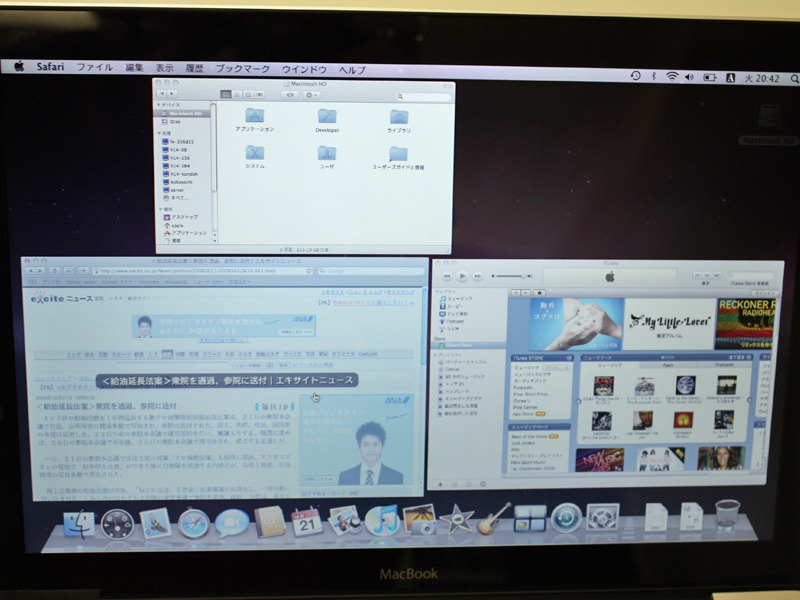Toggle iTunes shuffle button
The width and height of the screenshot is (800, 600).
point(454,484)
